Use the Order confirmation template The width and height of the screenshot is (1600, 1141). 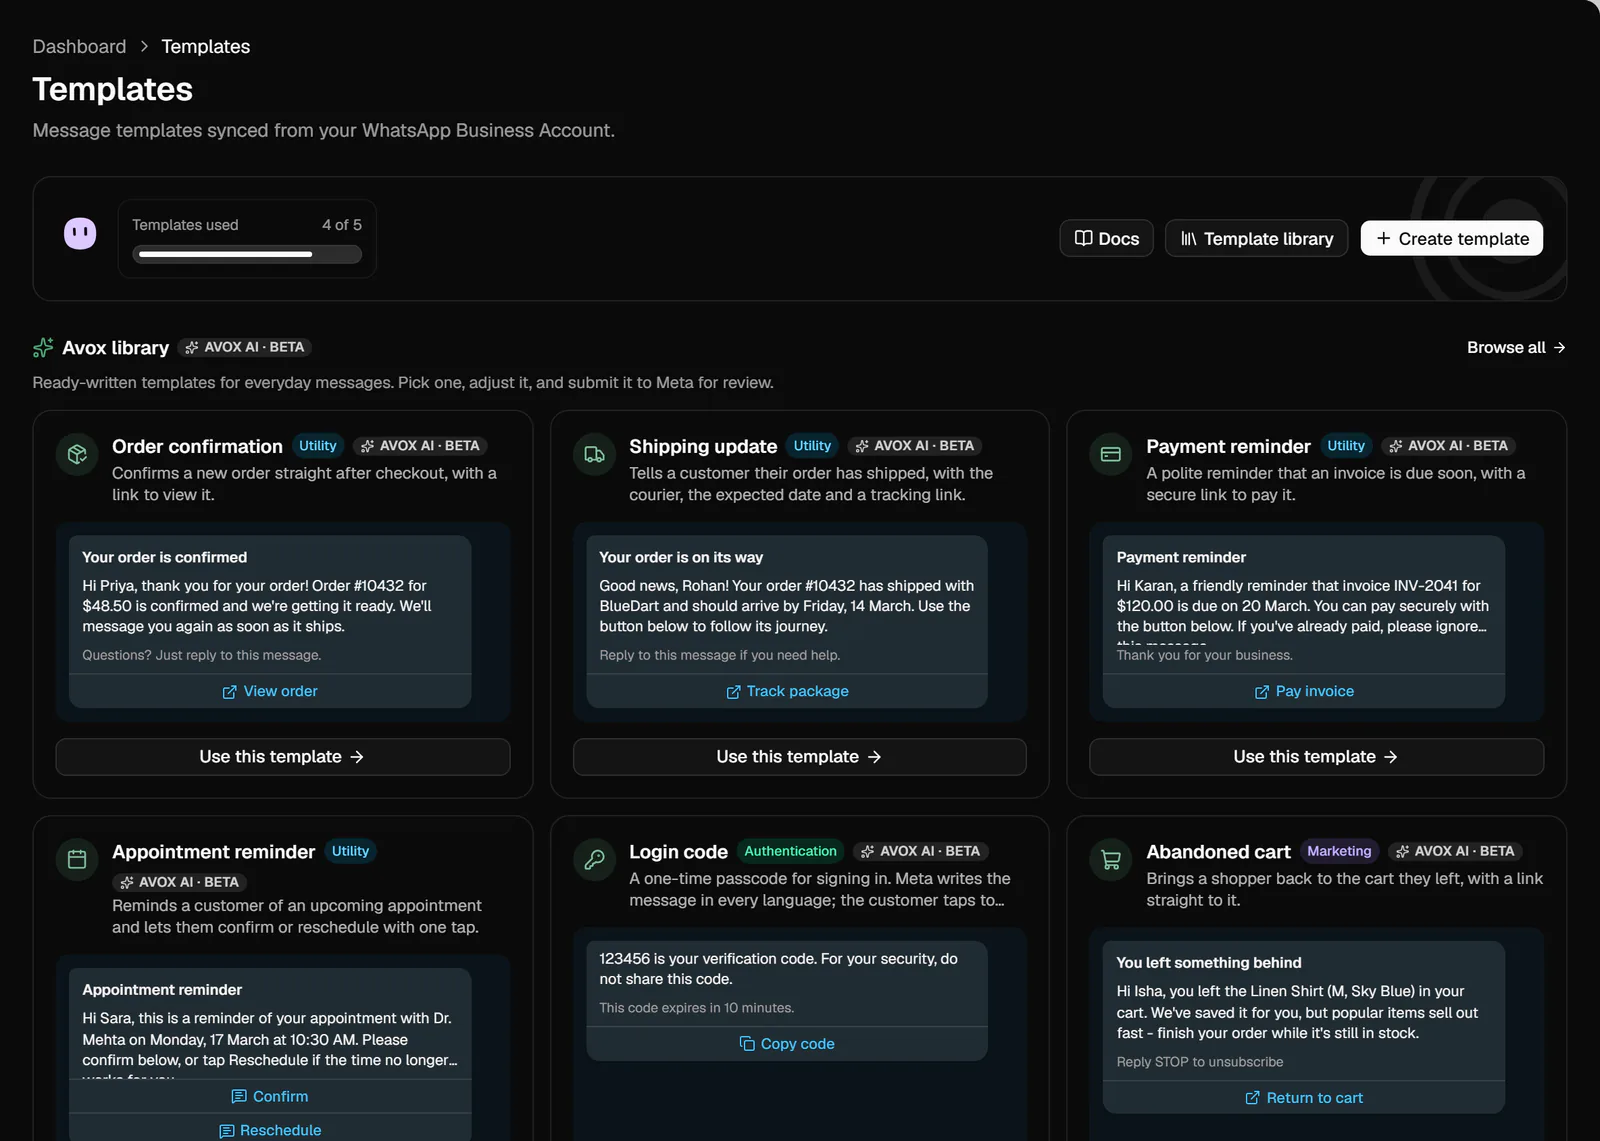click(283, 757)
